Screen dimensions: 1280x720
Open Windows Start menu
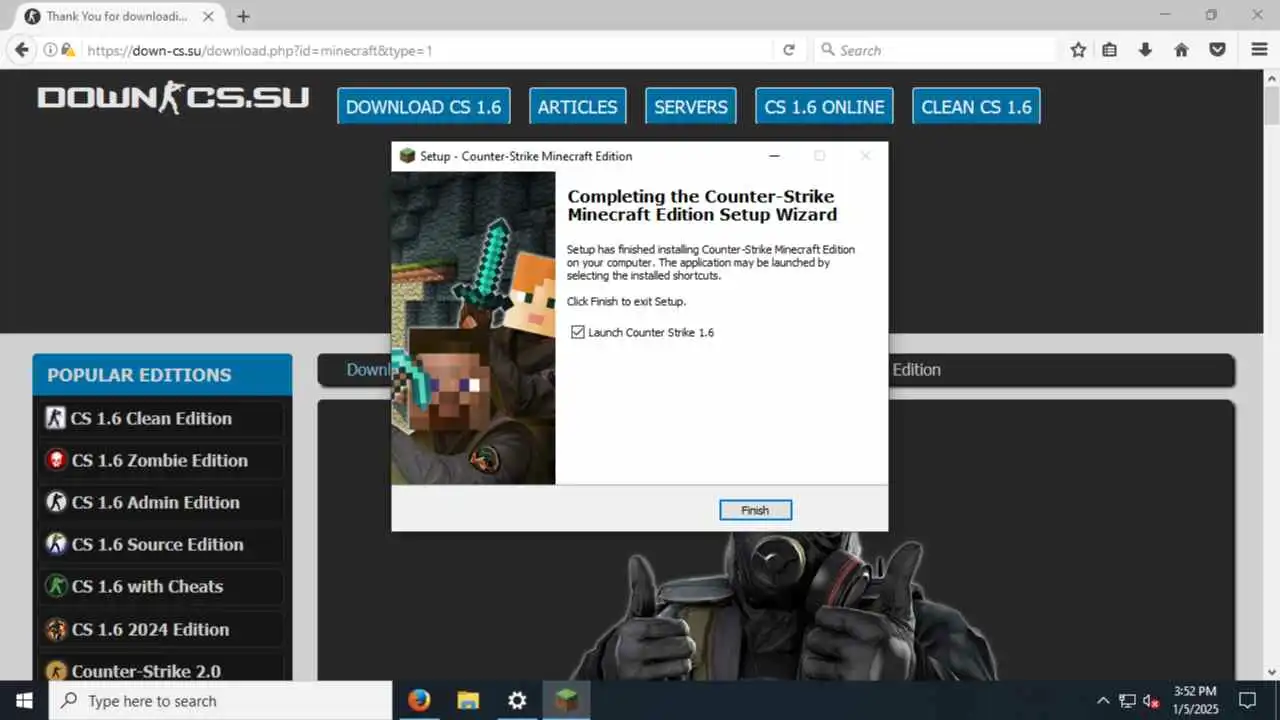click(x=24, y=701)
